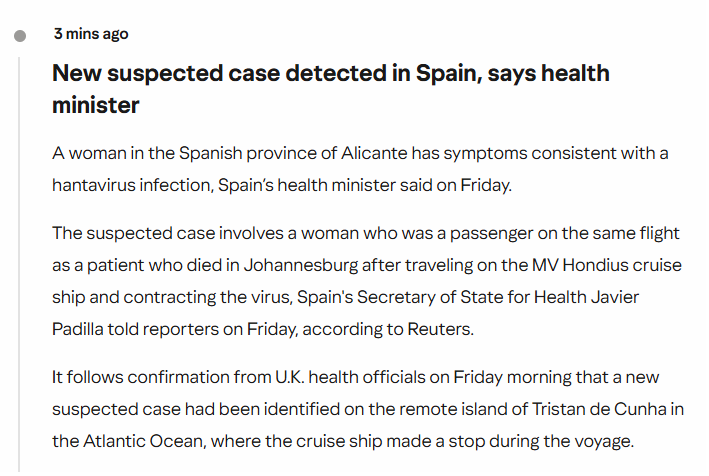The height and width of the screenshot is (476, 709).
Task: Open the 'New suspected case detected in Spain' headline
Action: tap(331, 89)
